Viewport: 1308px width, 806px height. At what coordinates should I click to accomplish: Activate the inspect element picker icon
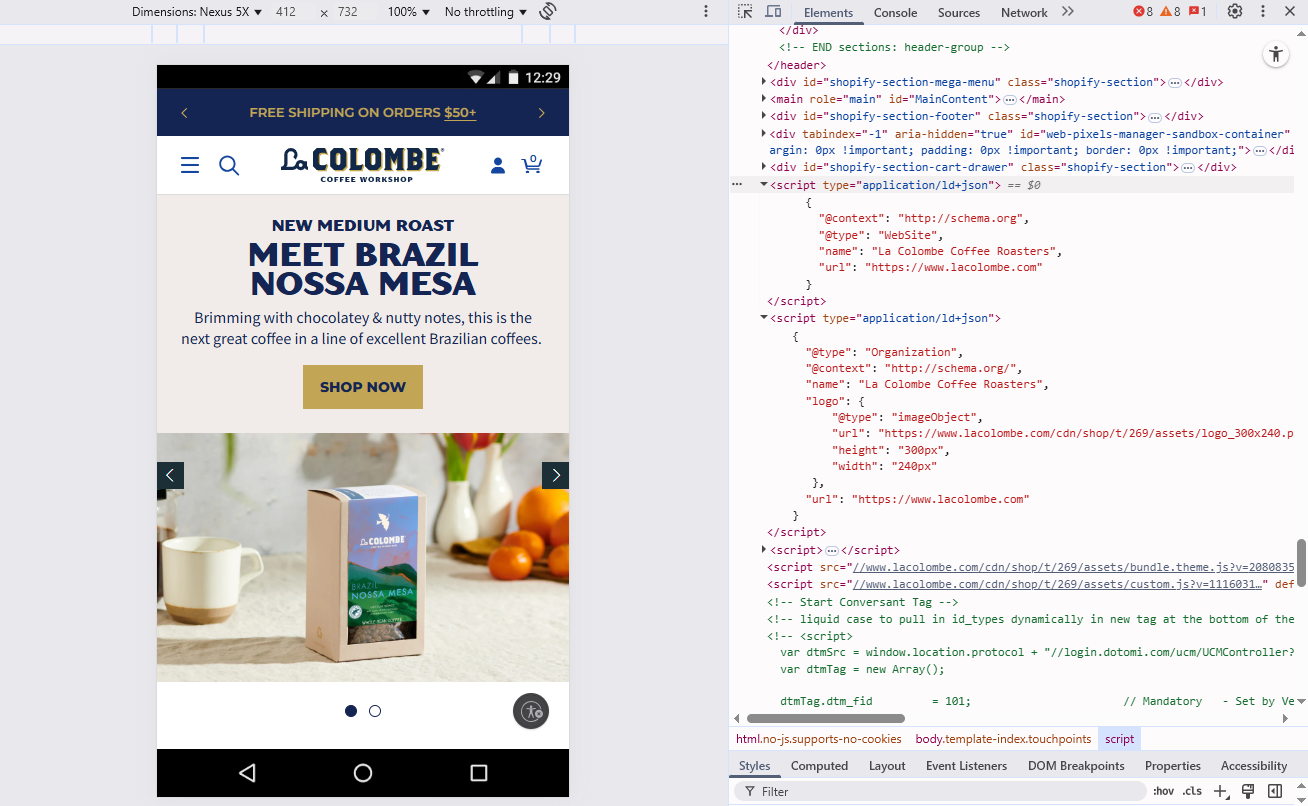(745, 12)
